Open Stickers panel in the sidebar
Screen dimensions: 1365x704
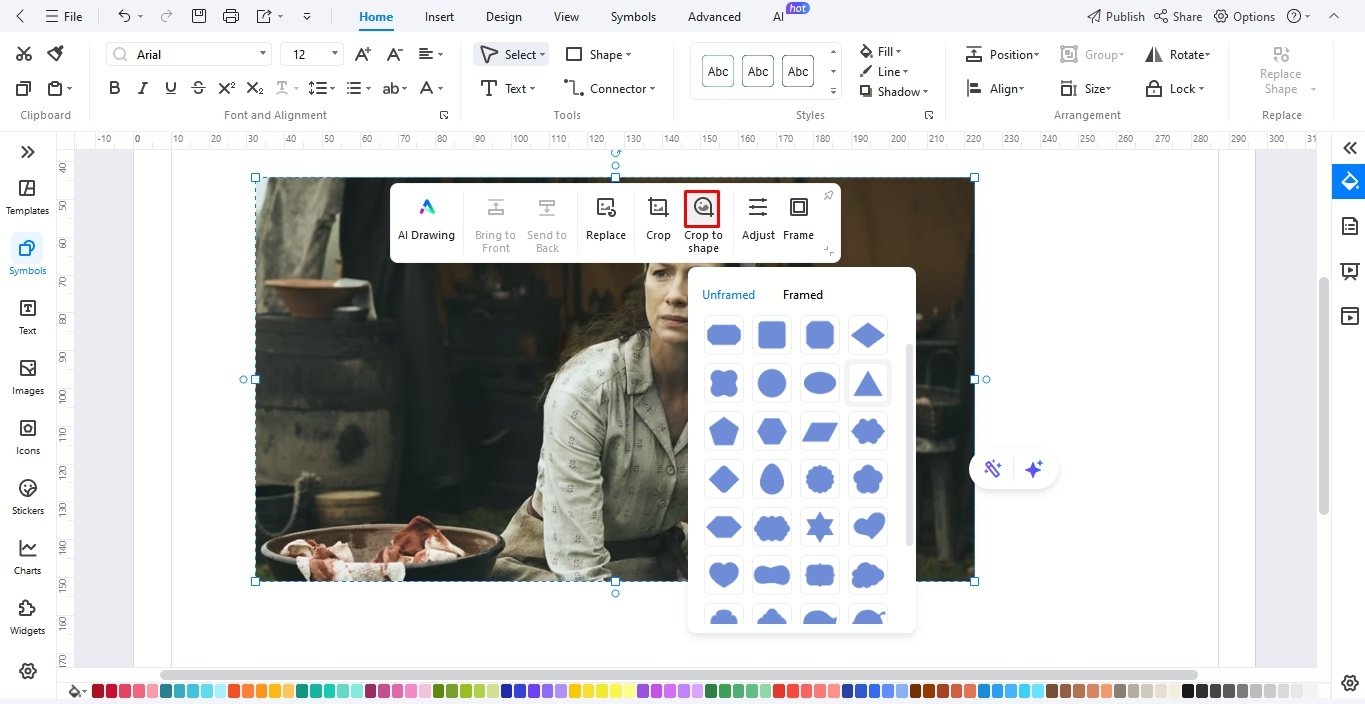tap(27, 497)
